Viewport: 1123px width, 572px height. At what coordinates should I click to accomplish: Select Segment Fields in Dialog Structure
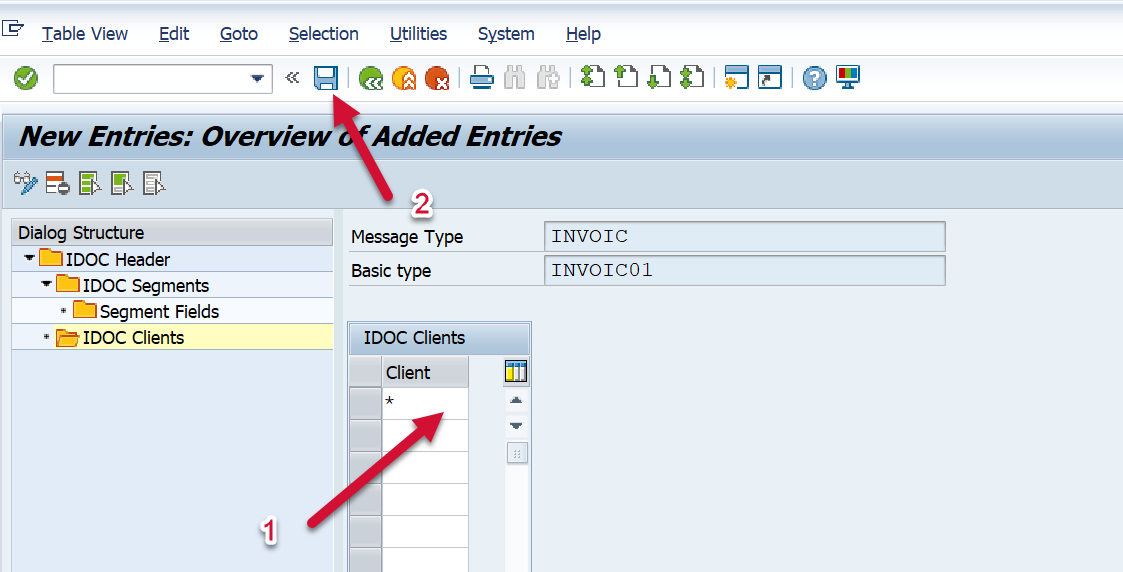(x=159, y=311)
